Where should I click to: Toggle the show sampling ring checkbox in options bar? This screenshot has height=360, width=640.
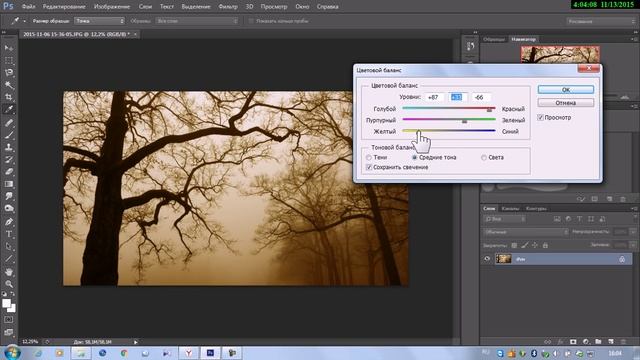251,21
